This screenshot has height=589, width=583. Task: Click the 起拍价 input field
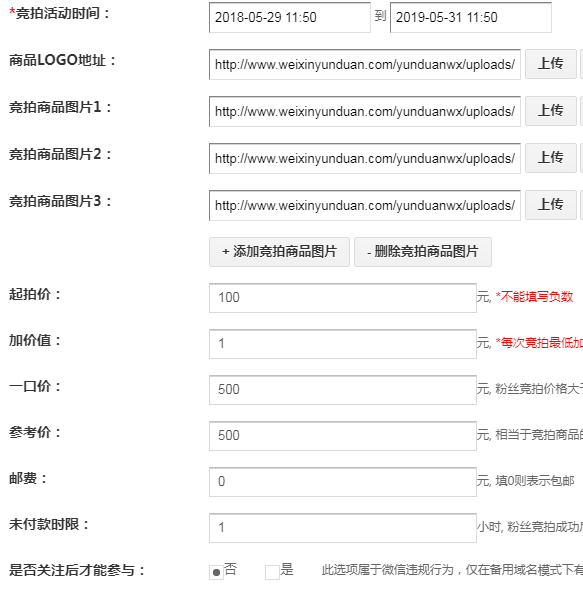coord(343,298)
